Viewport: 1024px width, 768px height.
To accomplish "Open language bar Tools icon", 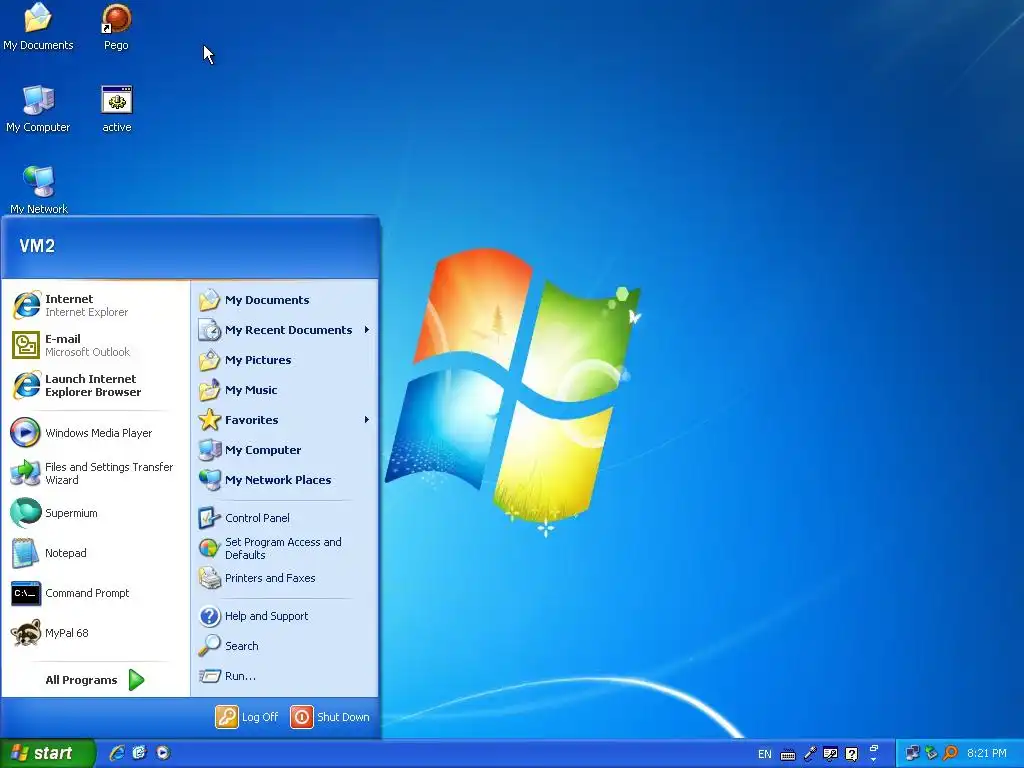I will pos(831,754).
